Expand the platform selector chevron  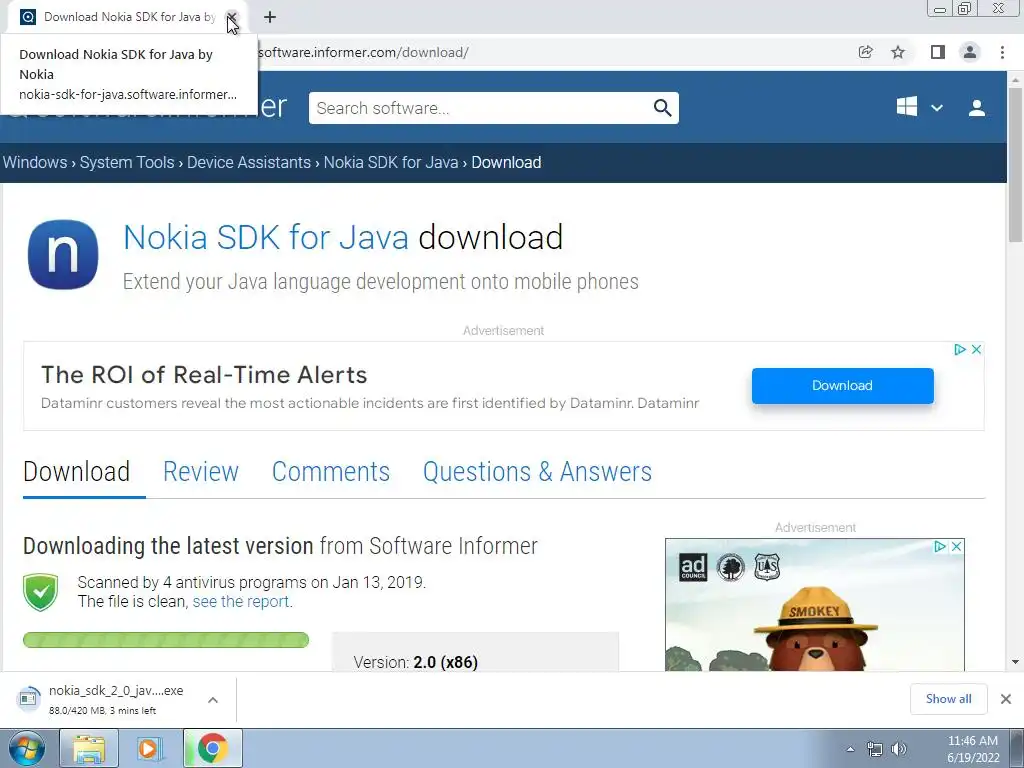tap(936, 108)
